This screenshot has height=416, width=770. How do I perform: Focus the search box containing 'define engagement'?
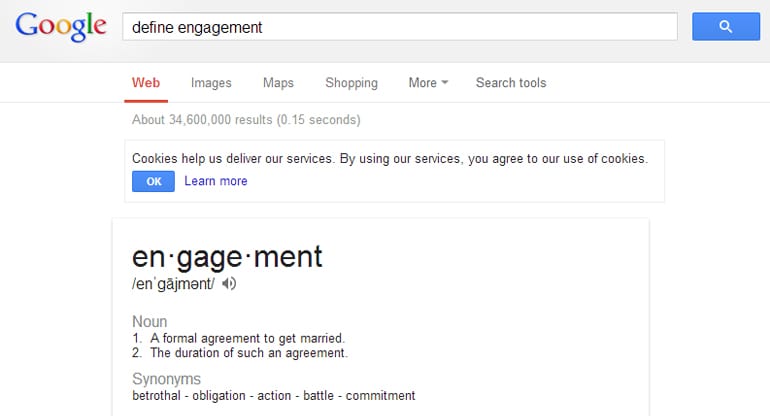click(400, 27)
